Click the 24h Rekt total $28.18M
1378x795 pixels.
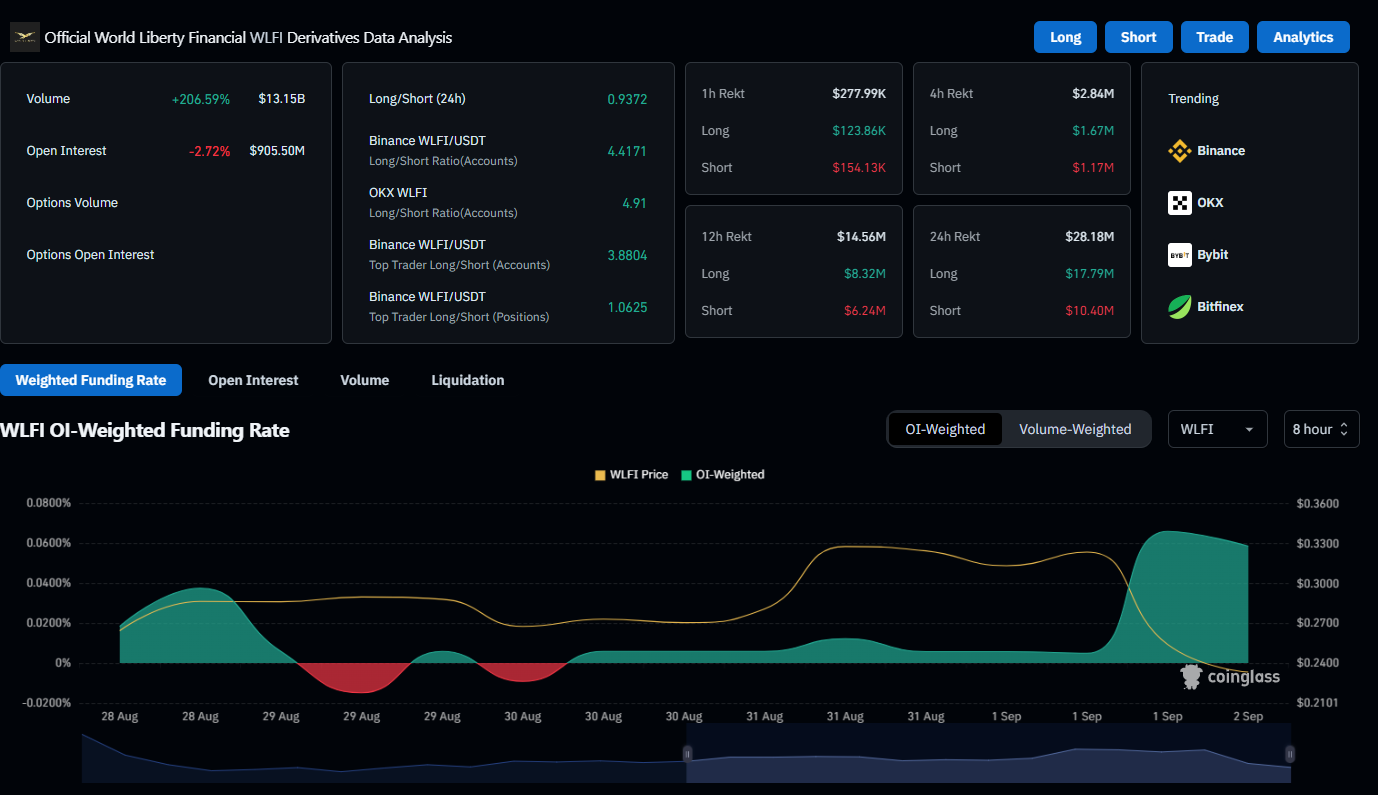[1090, 237]
